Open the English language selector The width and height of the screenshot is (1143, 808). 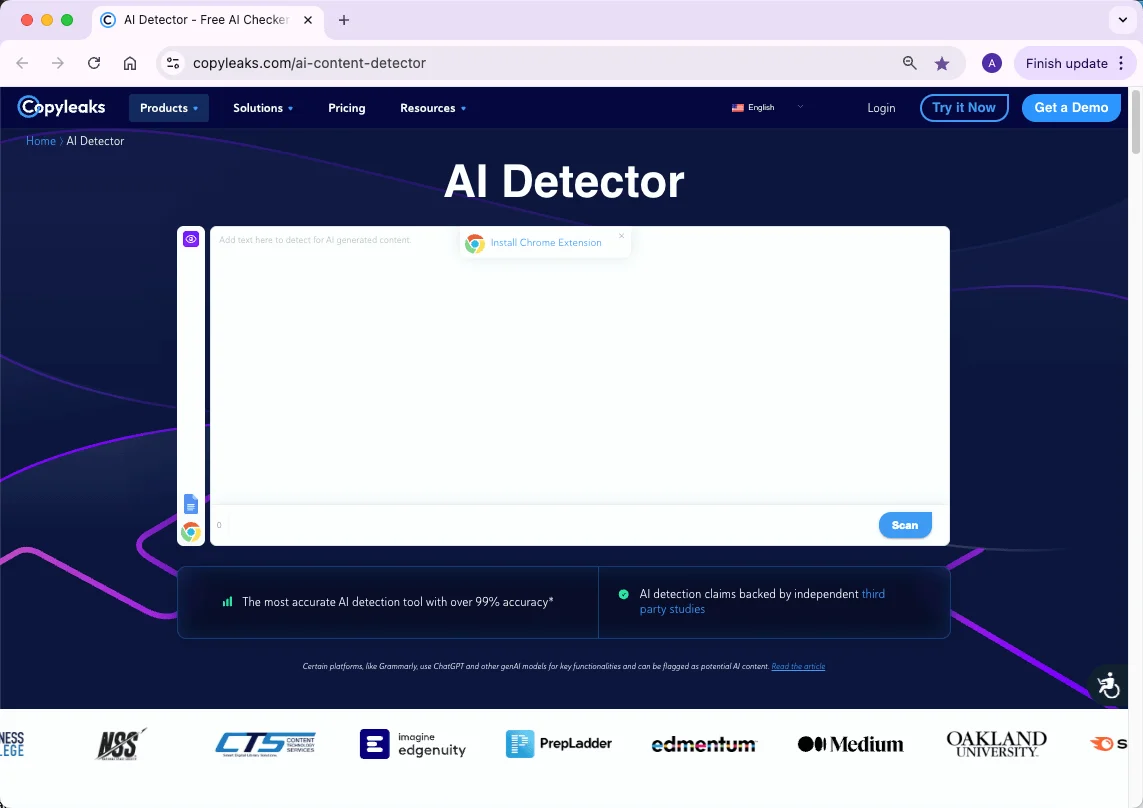coord(767,107)
